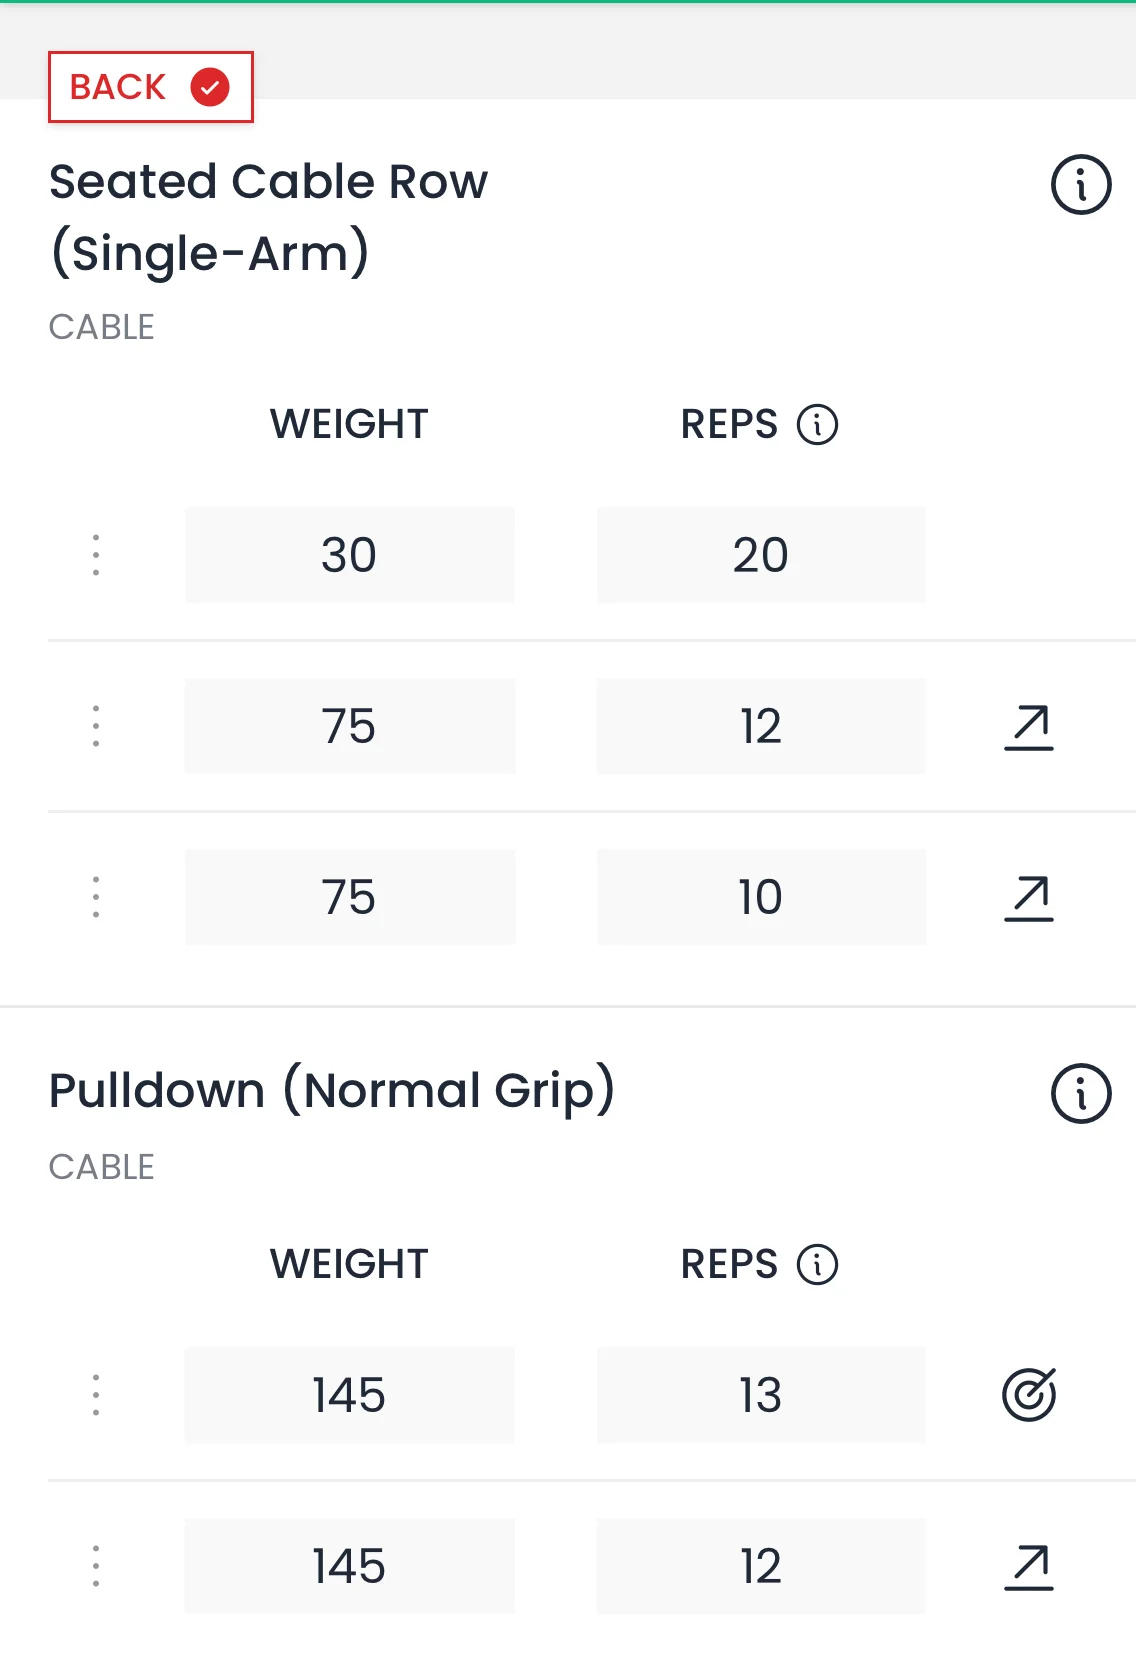Tap trend arrow on 145 × 12 set

[1029, 1567]
